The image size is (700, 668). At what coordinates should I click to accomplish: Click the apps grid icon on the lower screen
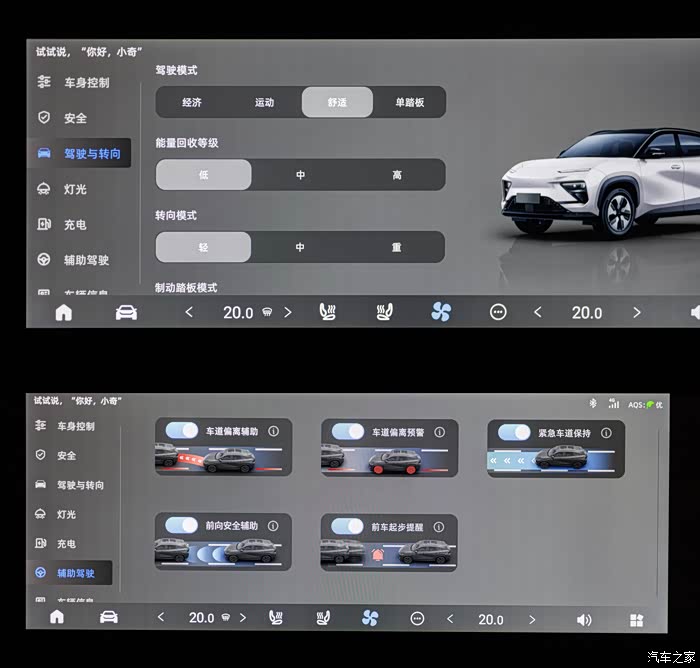click(x=636, y=619)
